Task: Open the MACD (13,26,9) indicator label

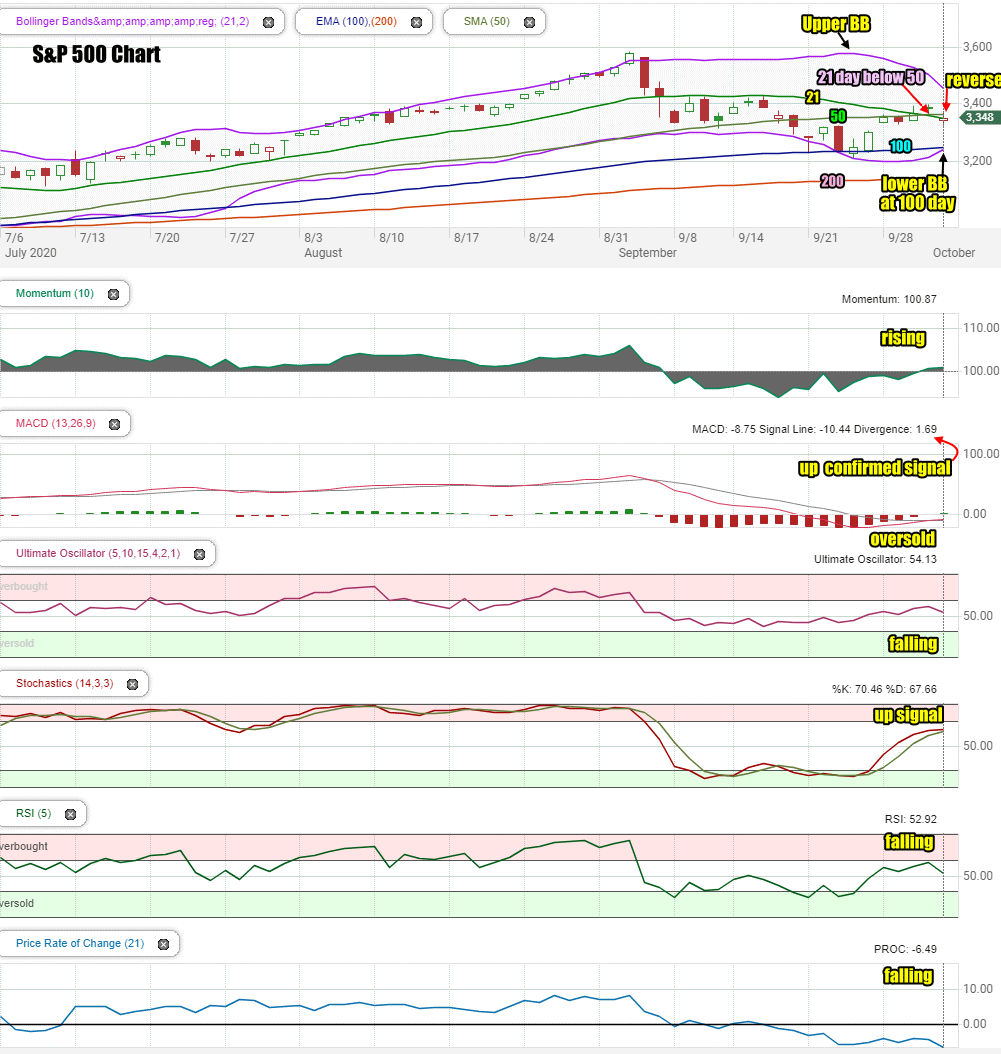Action: 56,423
